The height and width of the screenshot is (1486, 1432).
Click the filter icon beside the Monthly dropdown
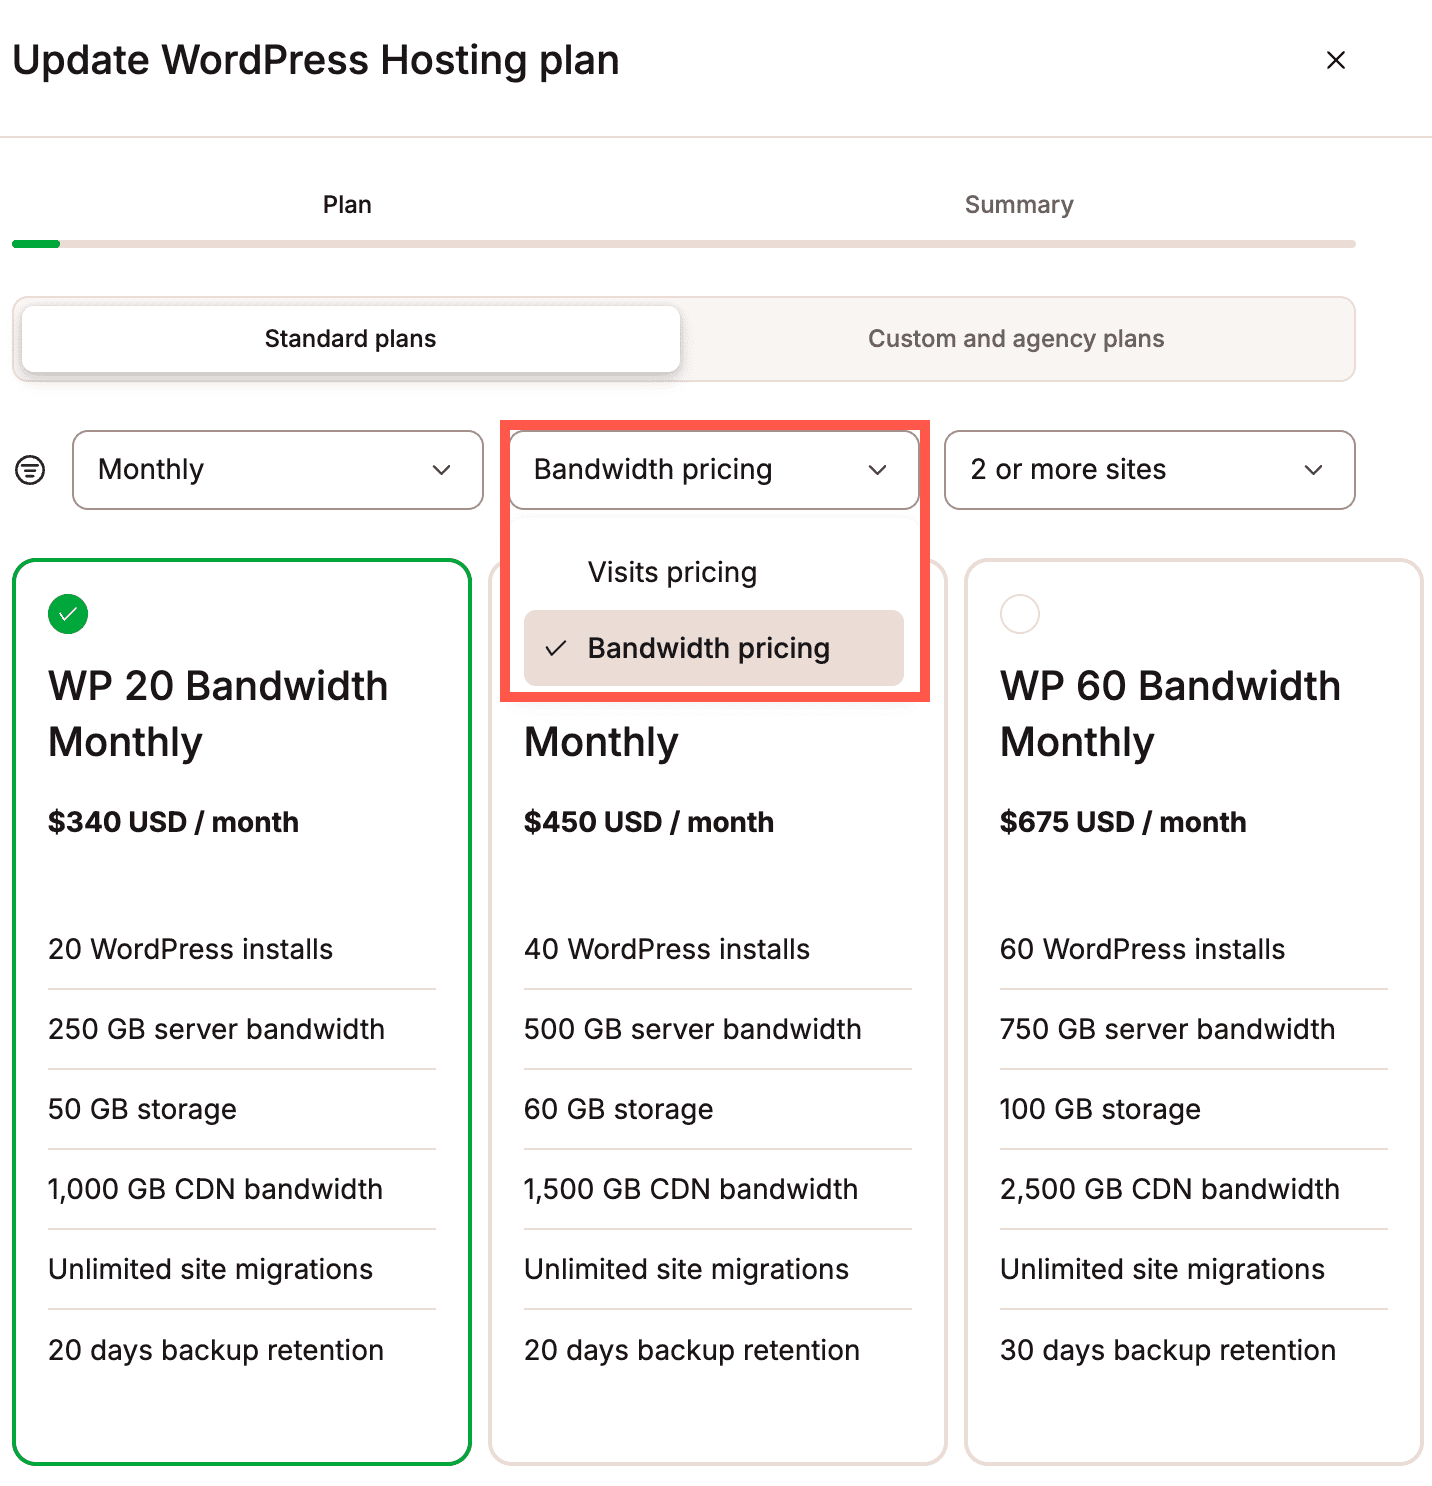(x=30, y=470)
